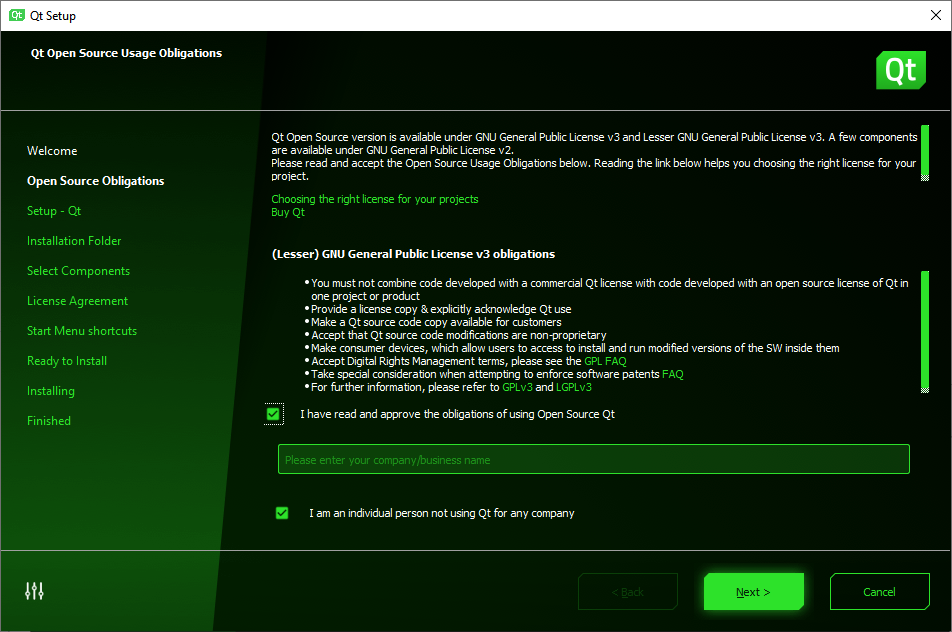952x632 pixels.
Task: Open the LGPLv3 link
Action: [574, 387]
